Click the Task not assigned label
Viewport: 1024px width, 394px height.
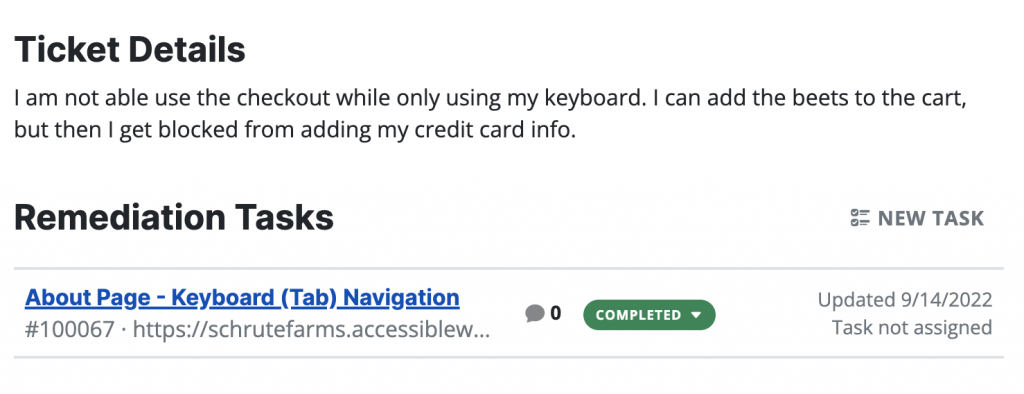(912, 327)
